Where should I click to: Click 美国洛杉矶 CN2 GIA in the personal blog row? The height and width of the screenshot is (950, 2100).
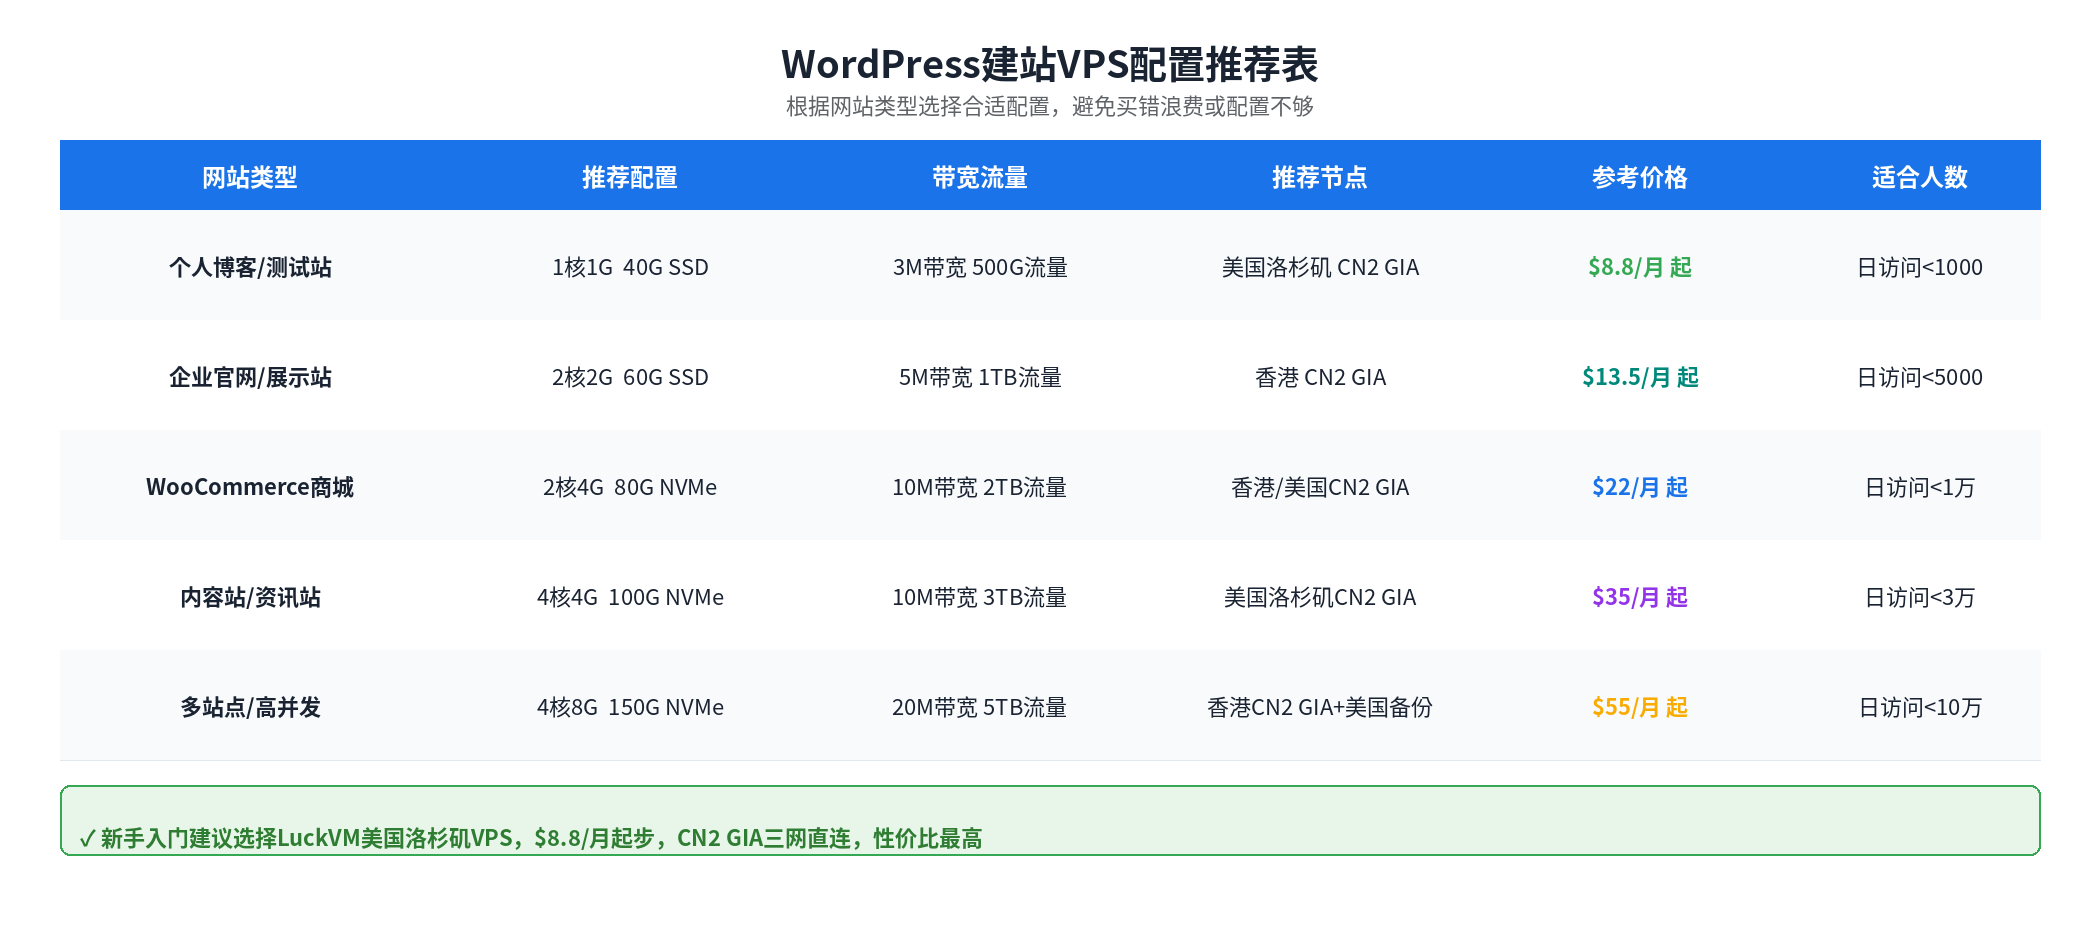click(x=1320, y=267)
